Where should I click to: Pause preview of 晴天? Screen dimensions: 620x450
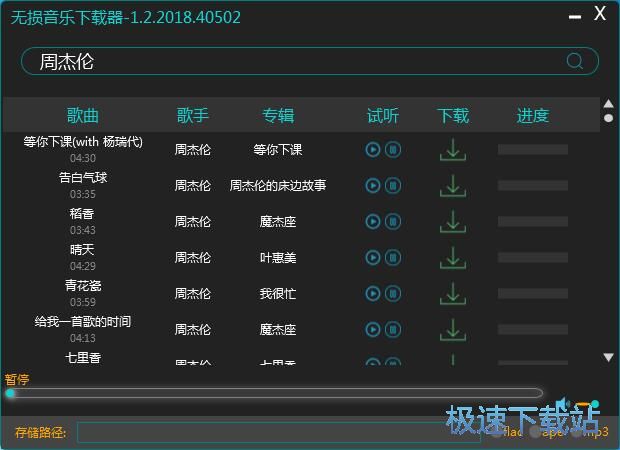pos(393,257)
